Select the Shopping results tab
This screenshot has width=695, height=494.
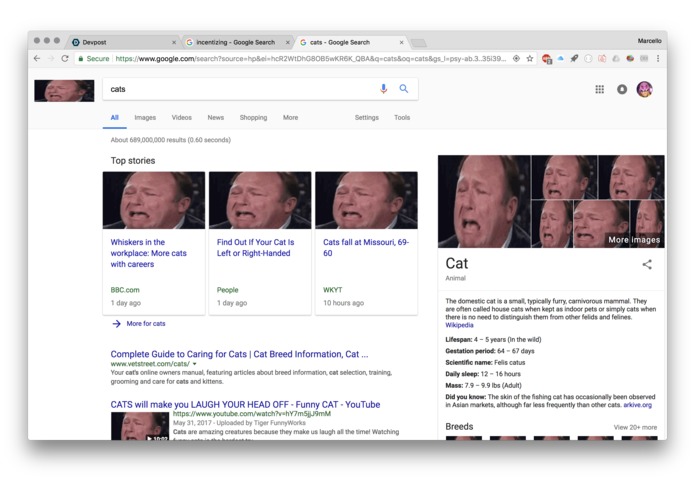(x=254, y=117)
